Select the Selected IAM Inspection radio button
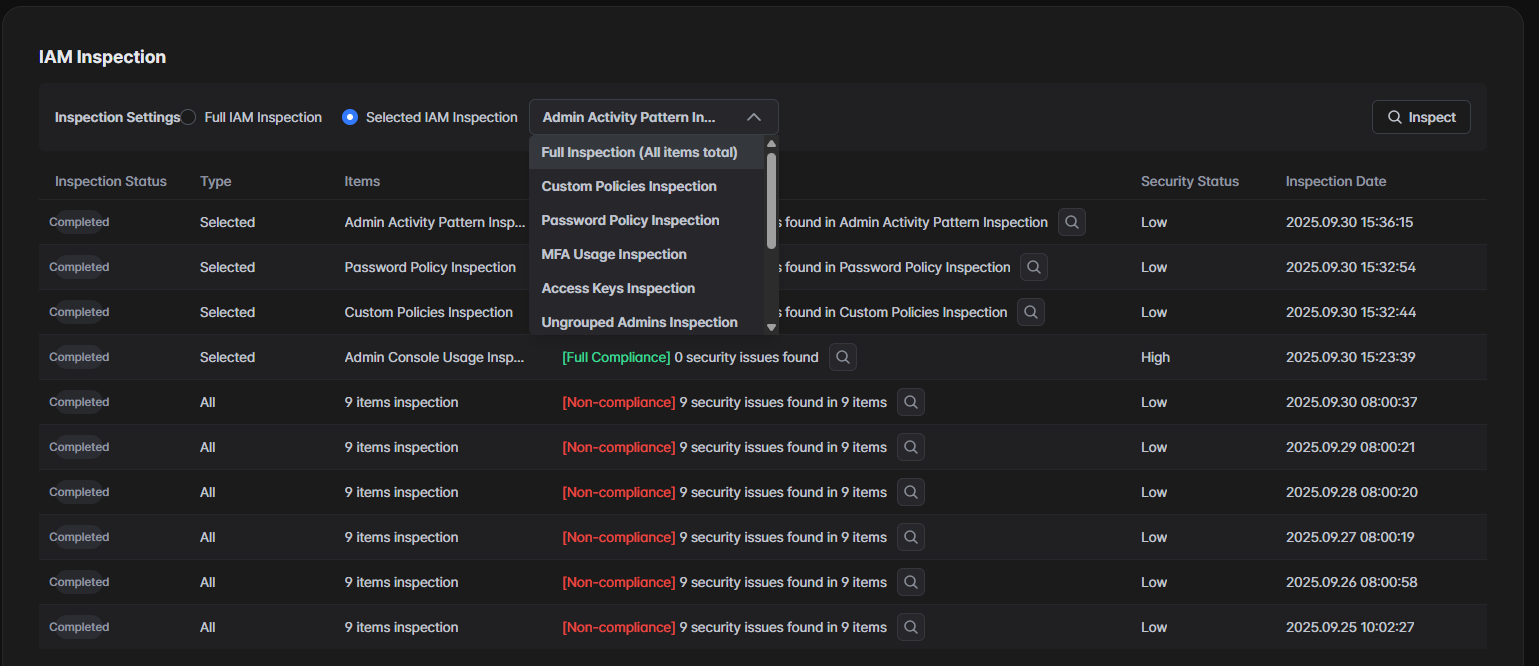Image resolution: width=1539 pixels, height=666 pixels. 350,117
